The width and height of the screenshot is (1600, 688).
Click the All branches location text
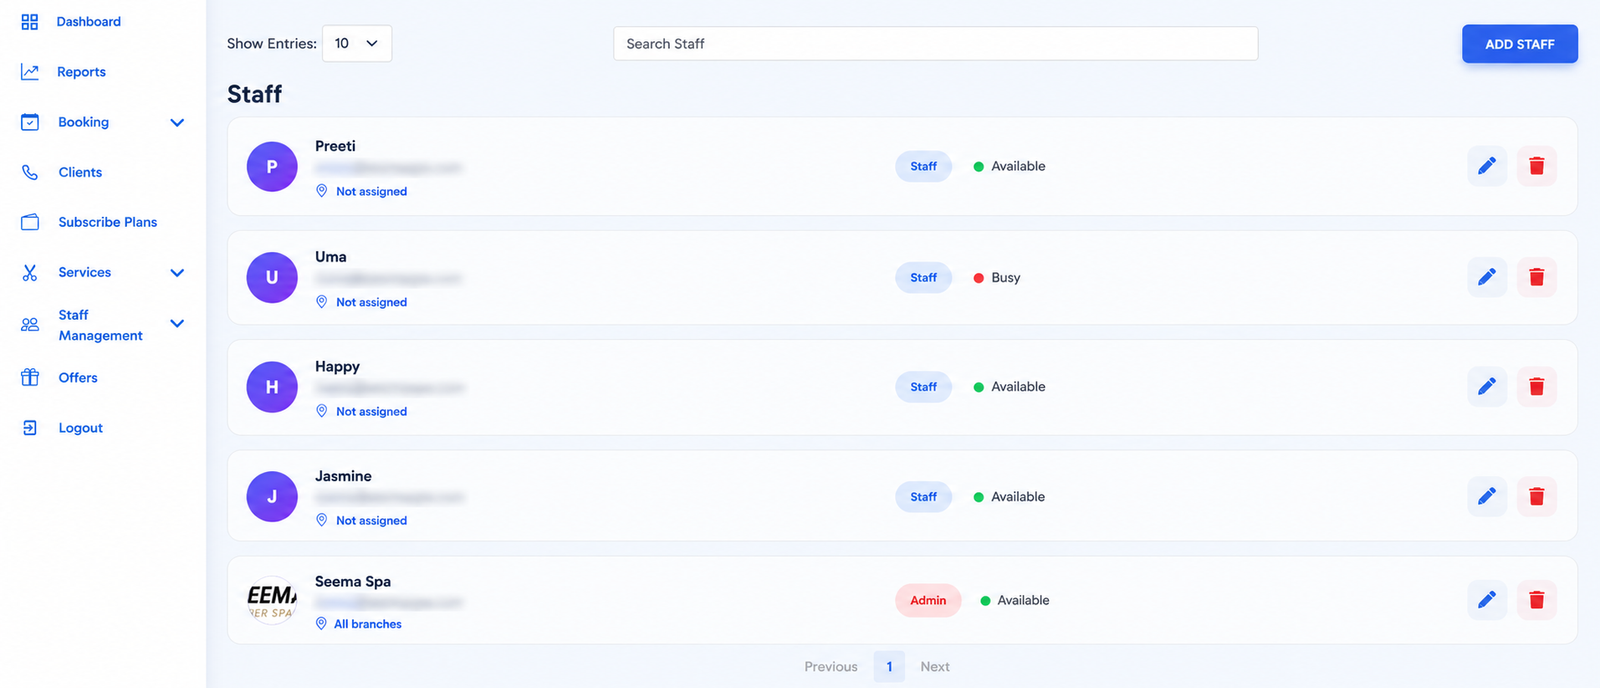point(368,624)
